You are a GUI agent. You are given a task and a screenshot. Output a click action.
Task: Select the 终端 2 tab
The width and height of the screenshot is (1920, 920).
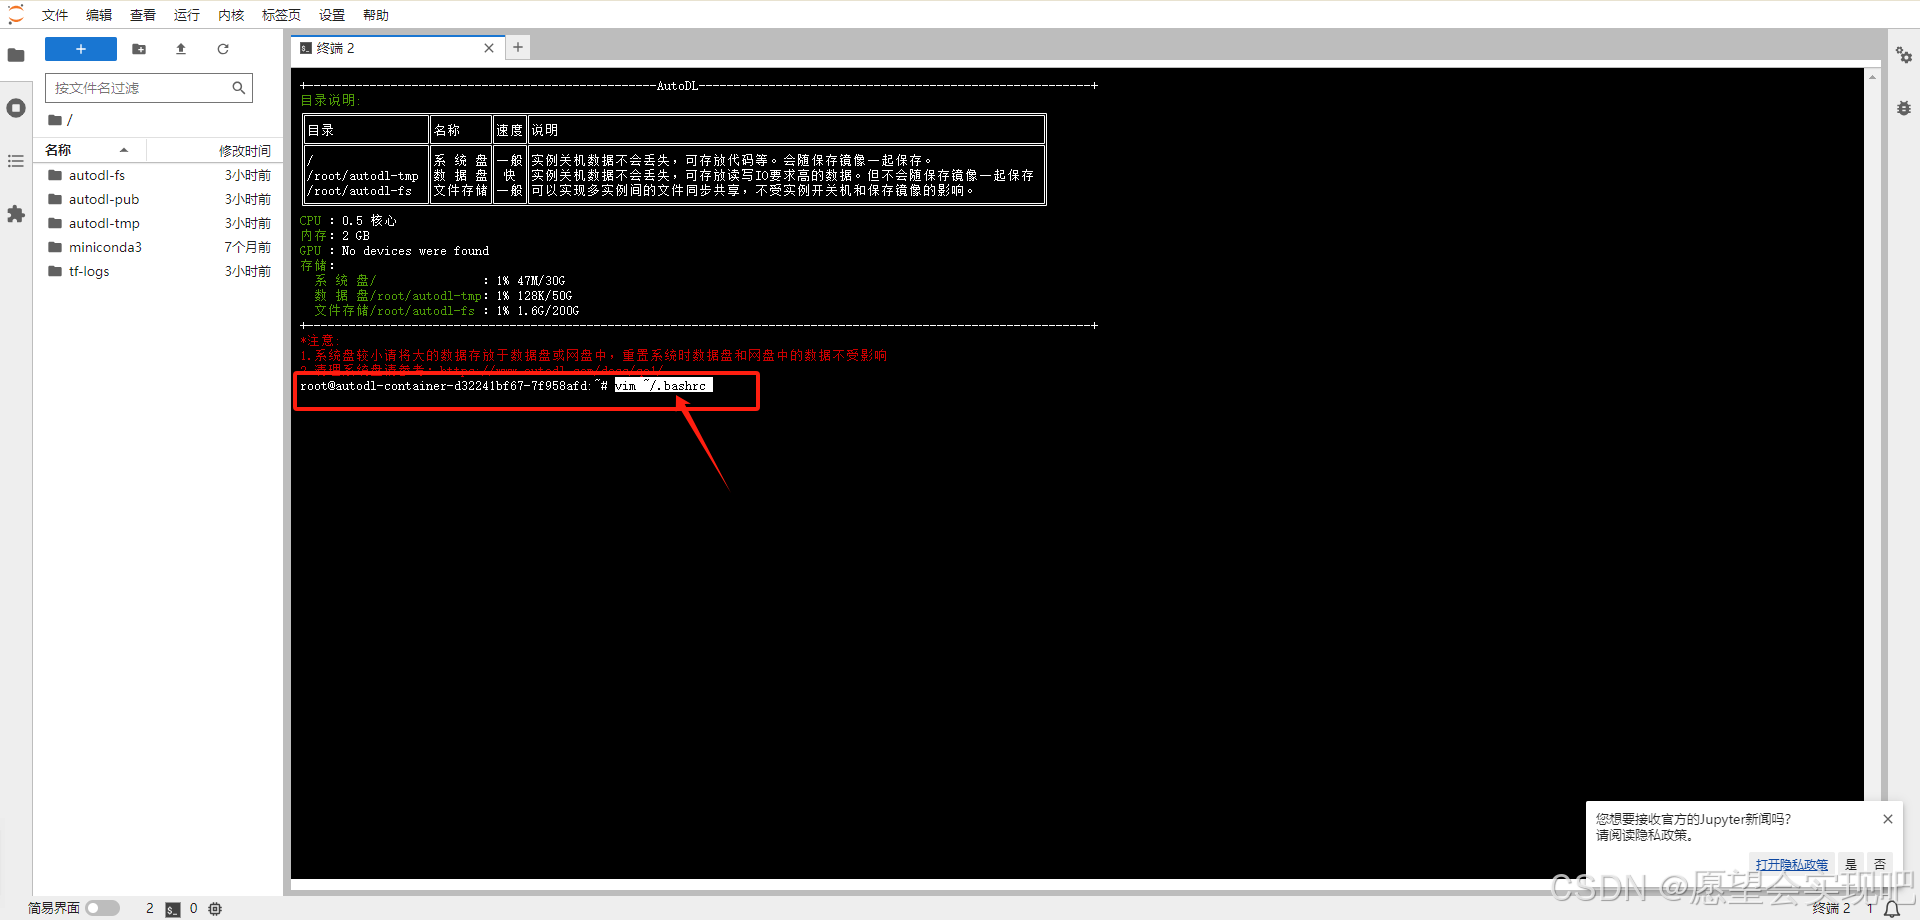point(398,48)
